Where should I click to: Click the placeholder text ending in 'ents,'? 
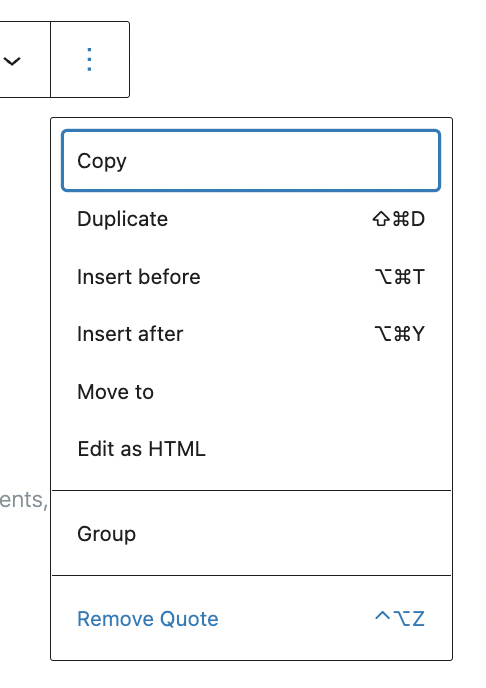click(24, 500)
